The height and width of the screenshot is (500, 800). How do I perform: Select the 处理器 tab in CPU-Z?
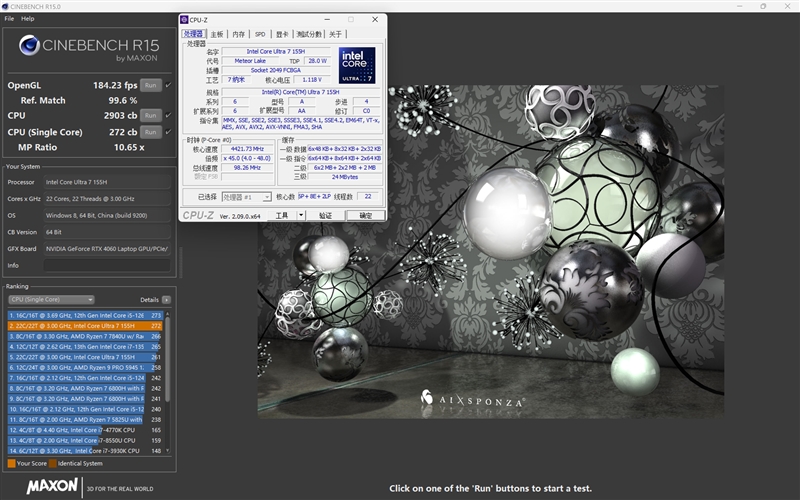(193, 34)
